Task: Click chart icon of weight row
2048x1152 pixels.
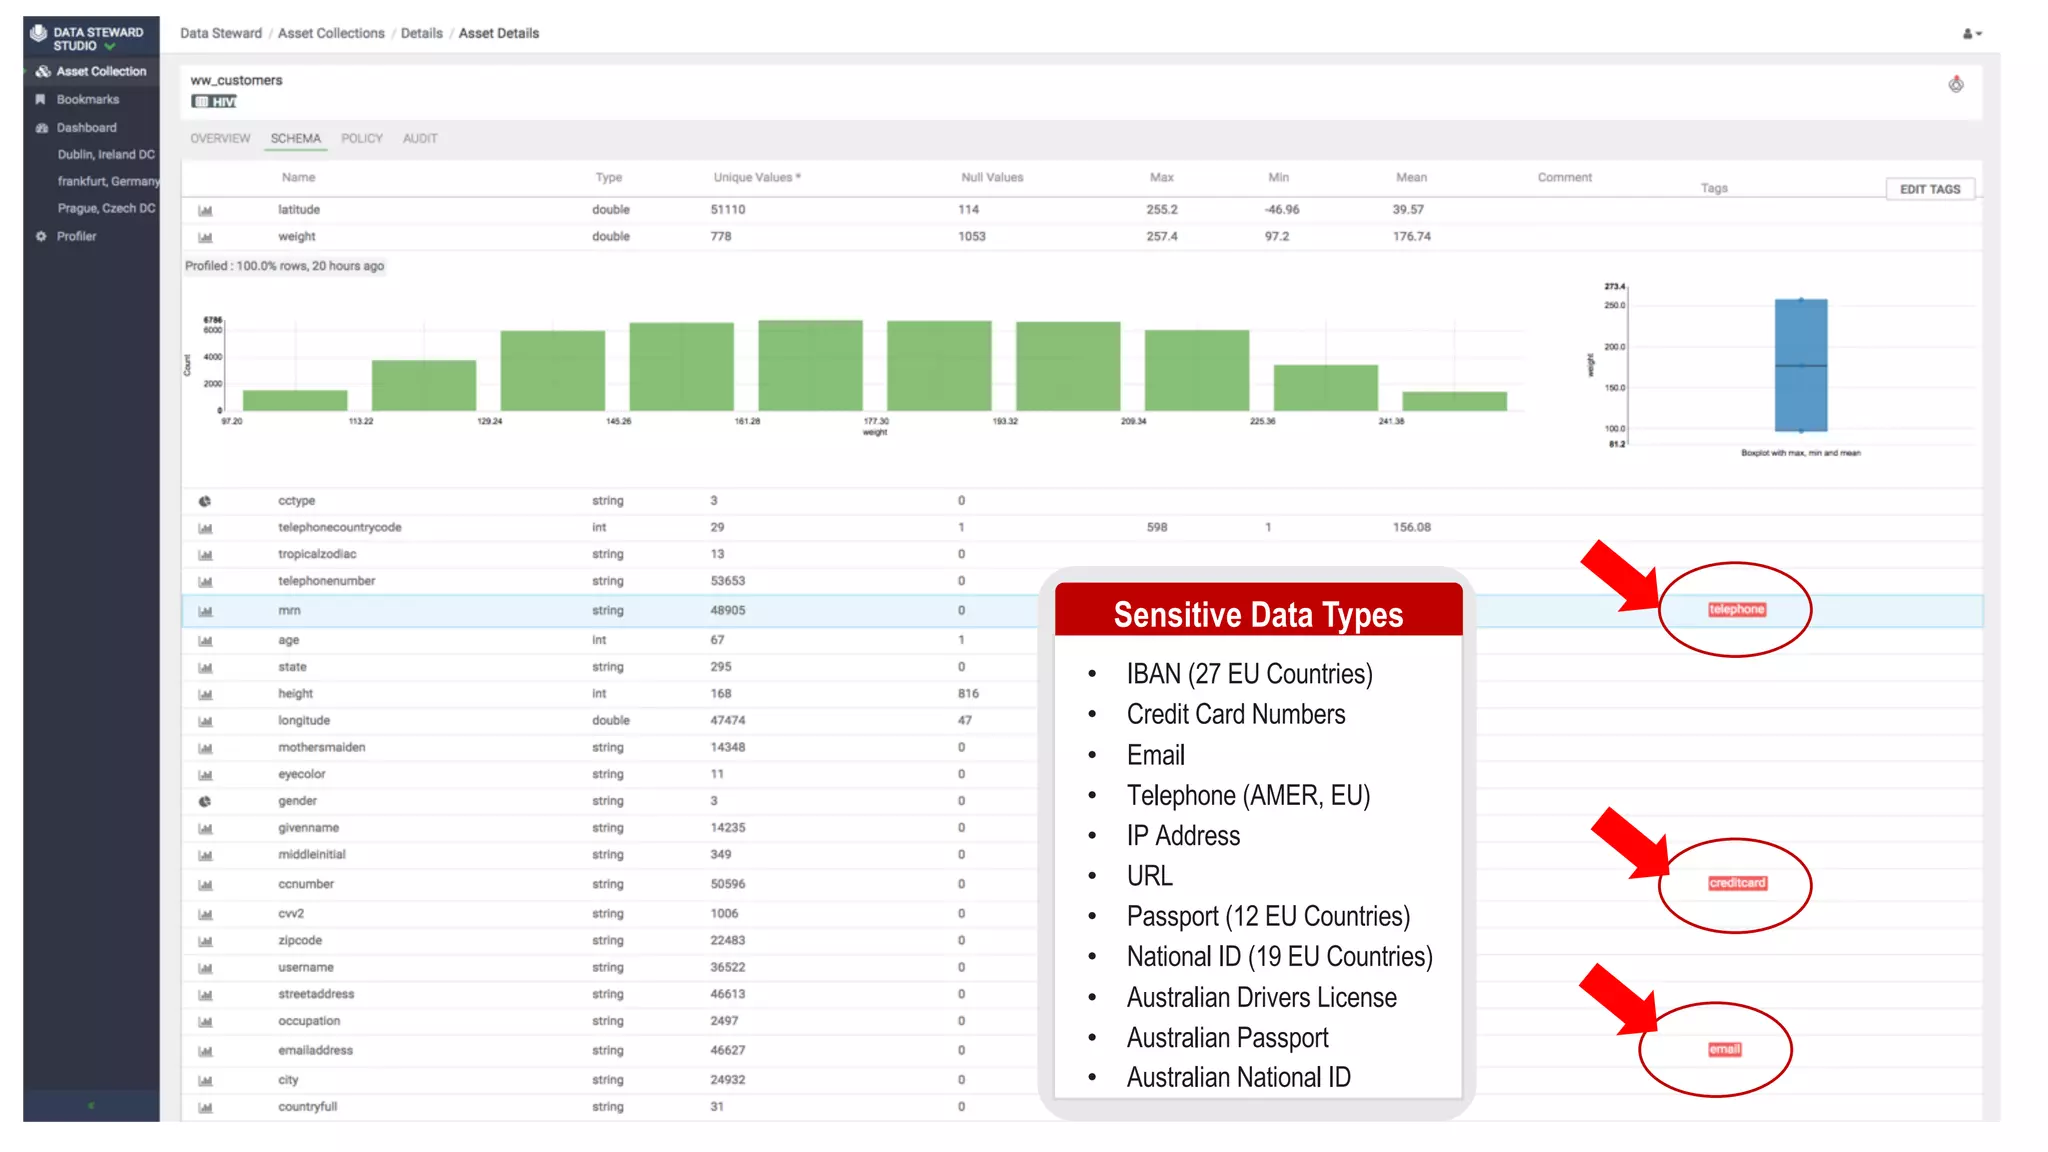Action: [205, 237]
